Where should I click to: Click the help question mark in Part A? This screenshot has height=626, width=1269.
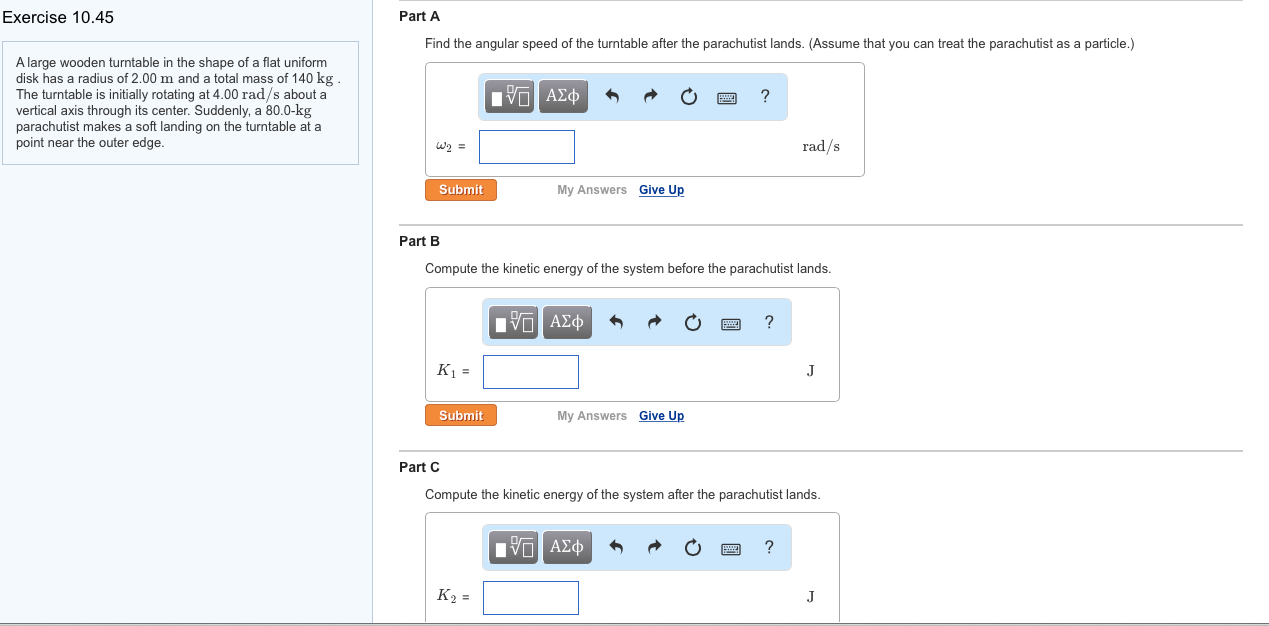[765, 97]
